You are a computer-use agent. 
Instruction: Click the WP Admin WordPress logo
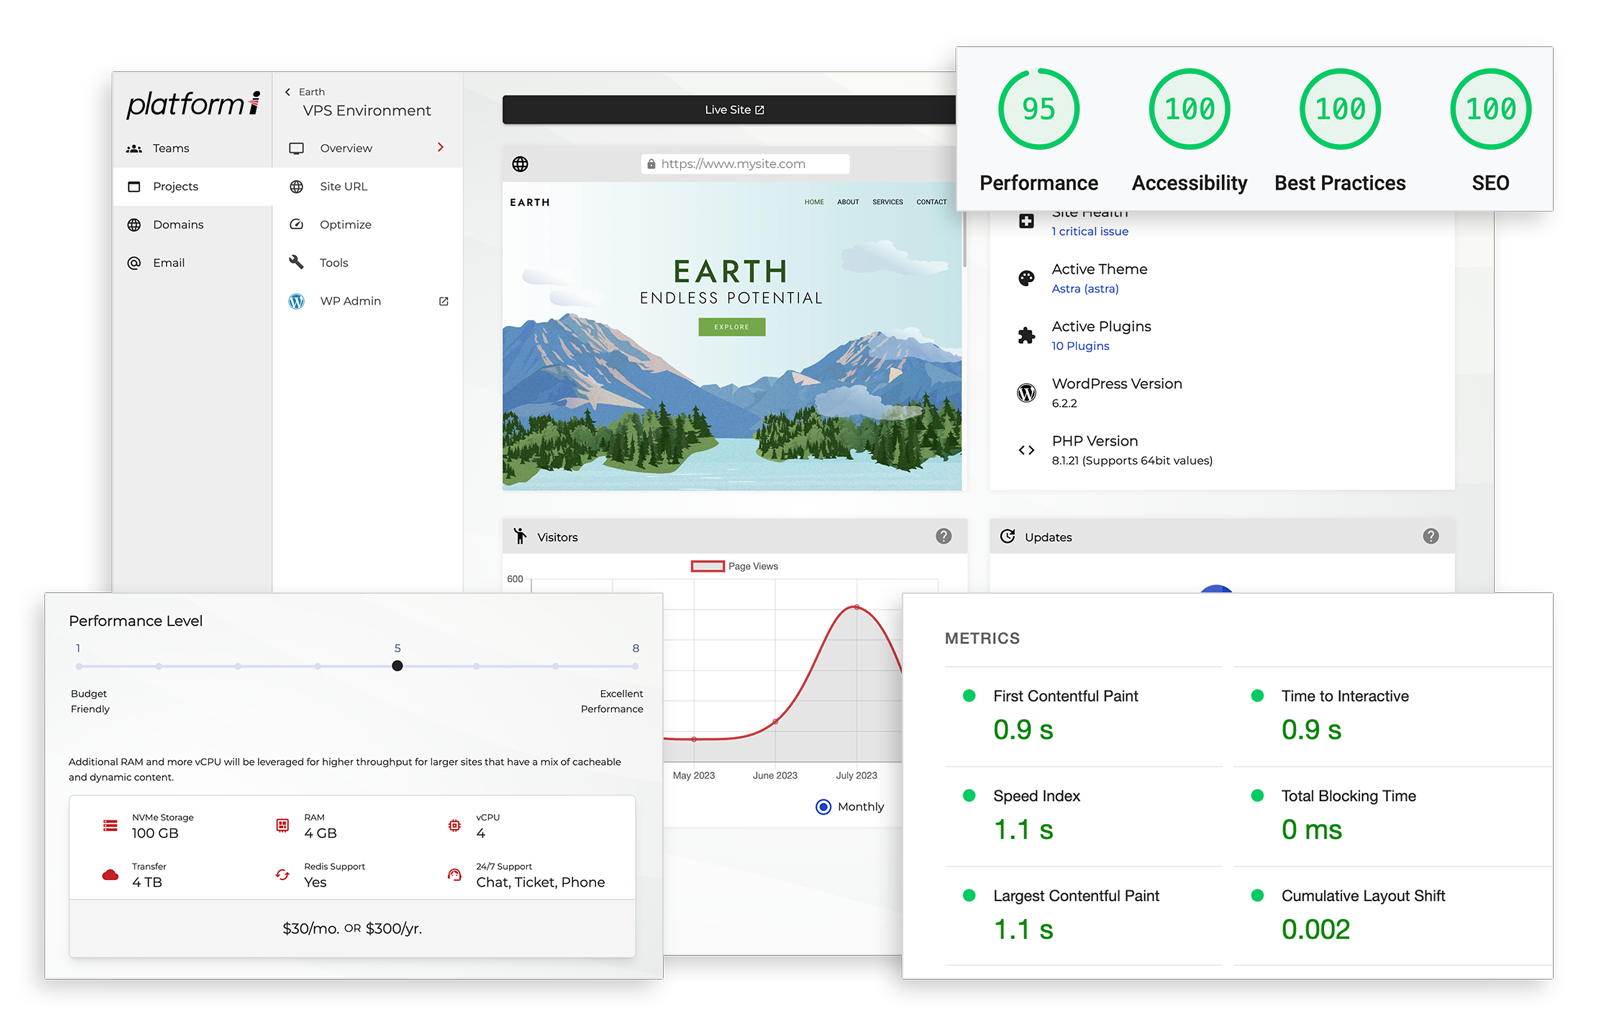click(x=296, y=301)
